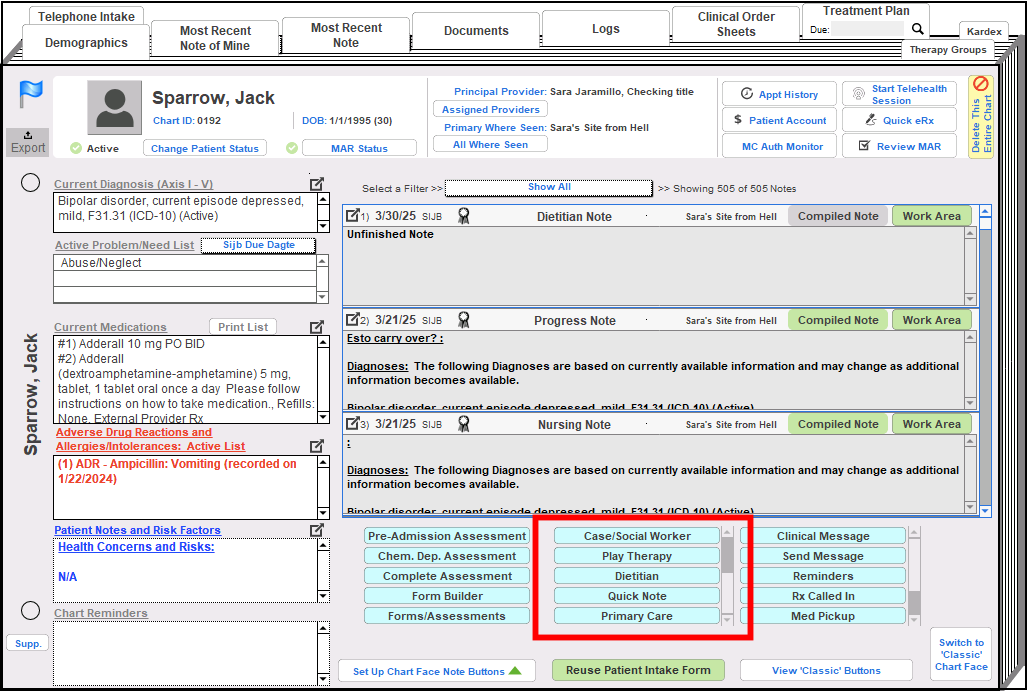The image size is (1028, 691).
Task: Select the bottom circular radio button near Supp
Action: [30, 610]
